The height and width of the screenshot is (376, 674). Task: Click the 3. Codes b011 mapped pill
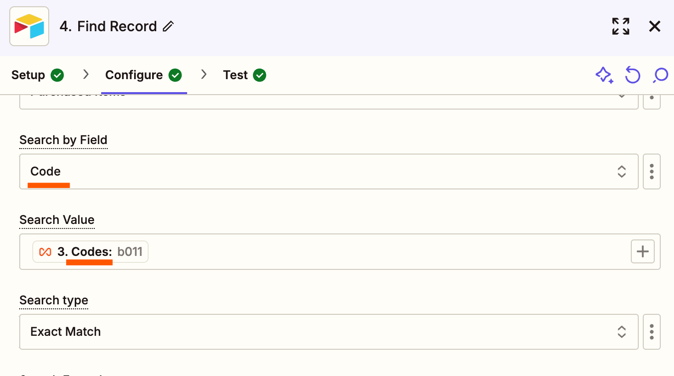(90, 251)
